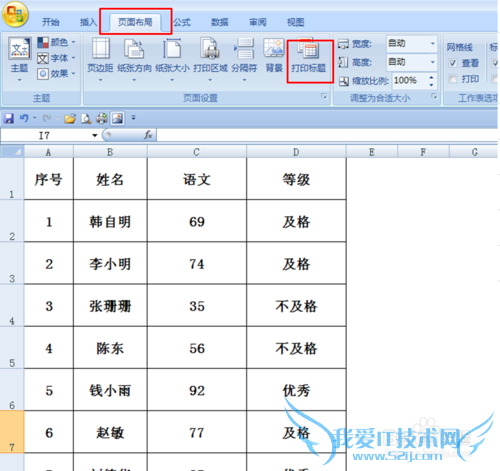
Task: Switch to Review (审阅) tab
Action: [x=258, y=22]
